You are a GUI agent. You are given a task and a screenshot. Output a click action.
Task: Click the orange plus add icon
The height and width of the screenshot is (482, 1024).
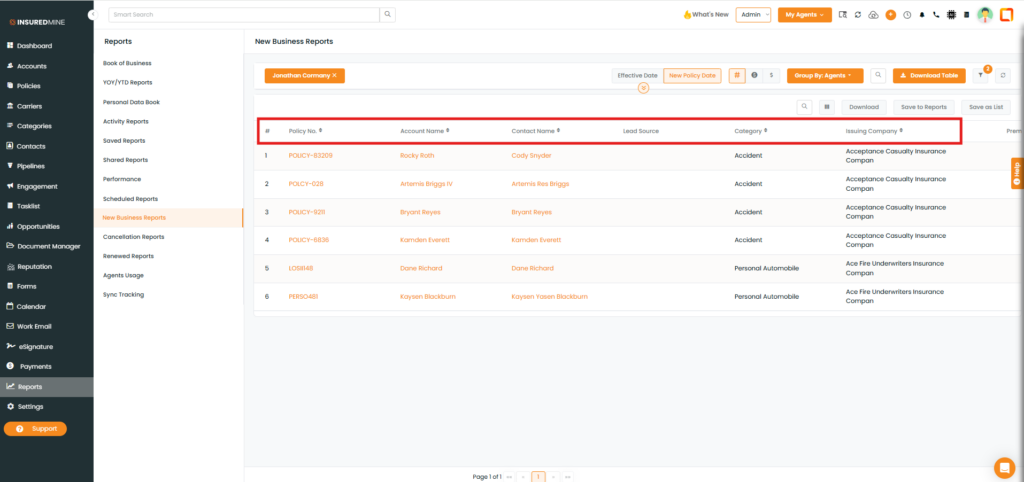point(890,15)
